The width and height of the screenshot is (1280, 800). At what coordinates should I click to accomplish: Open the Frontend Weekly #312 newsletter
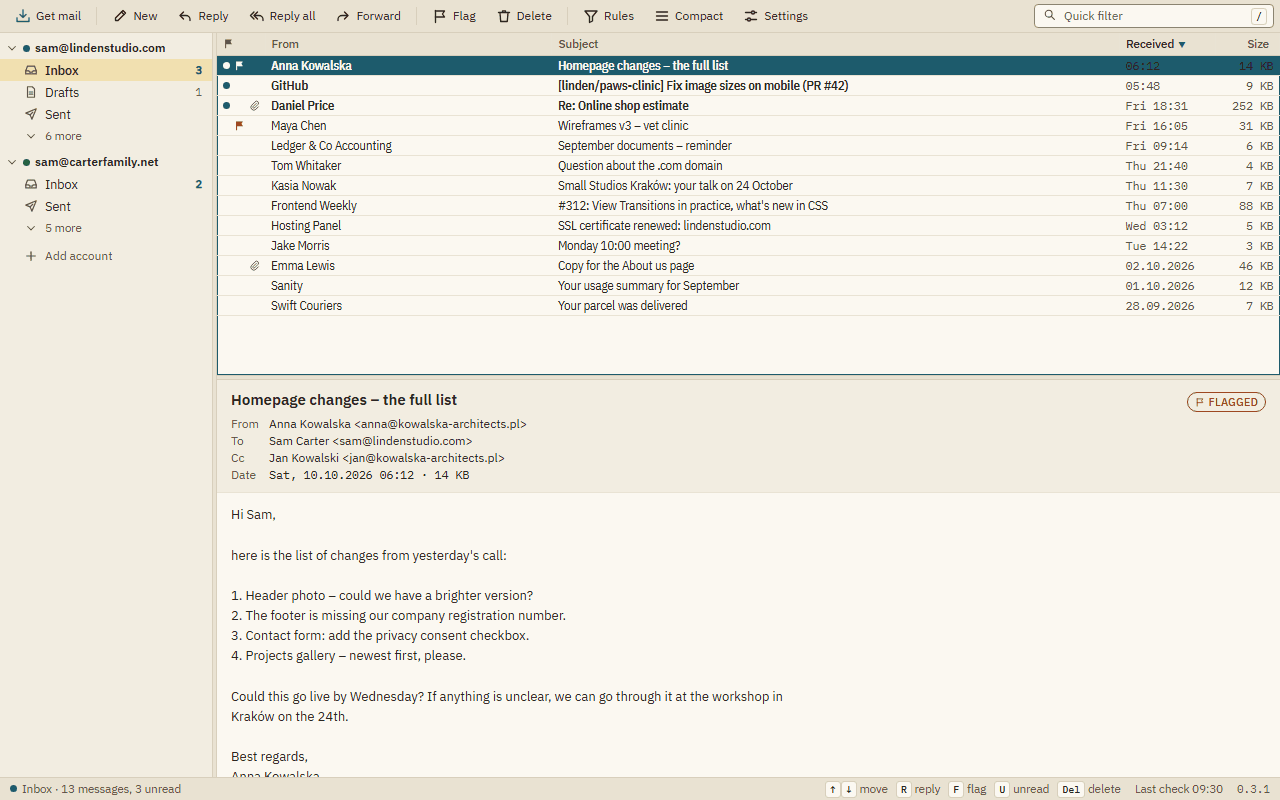click(748, 206)
